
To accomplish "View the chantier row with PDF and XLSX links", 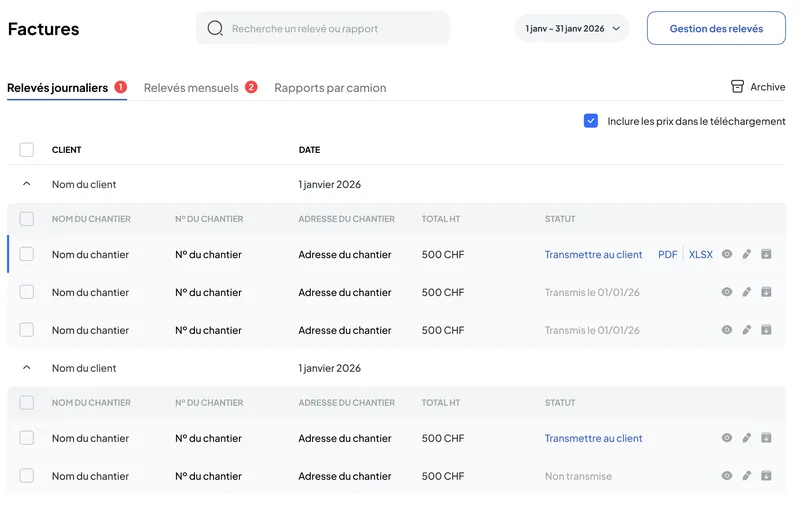I will point(727,254).
